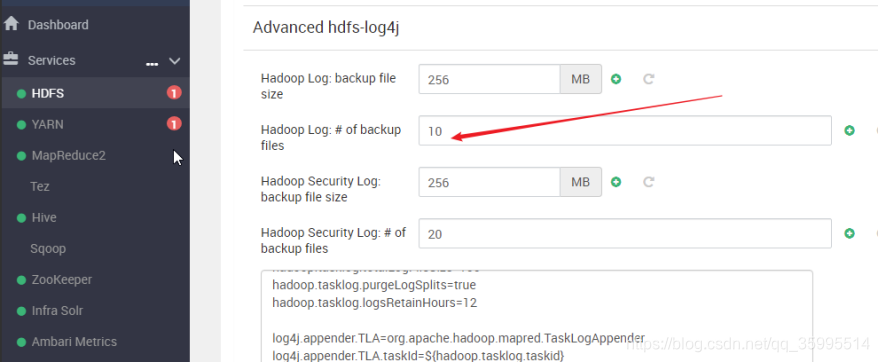Collapse the Services chevron
The image size is (879, 362).
[x=175, y=61]
